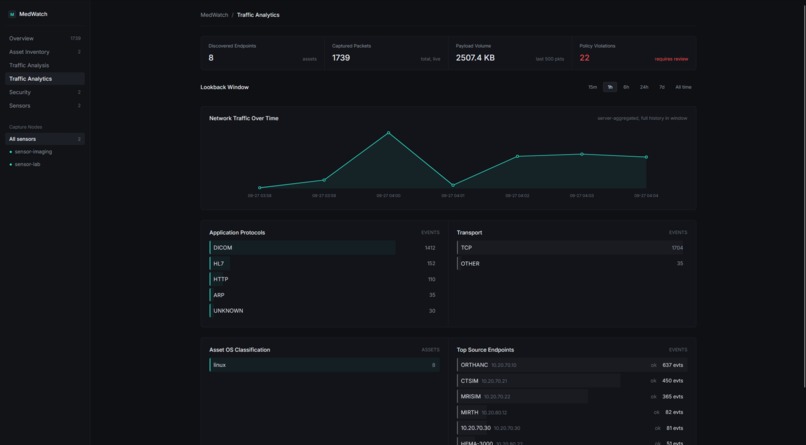This screenshot has width=806, height=445.
Task: Click the peak chart point at 04:00
Action: 388,133
